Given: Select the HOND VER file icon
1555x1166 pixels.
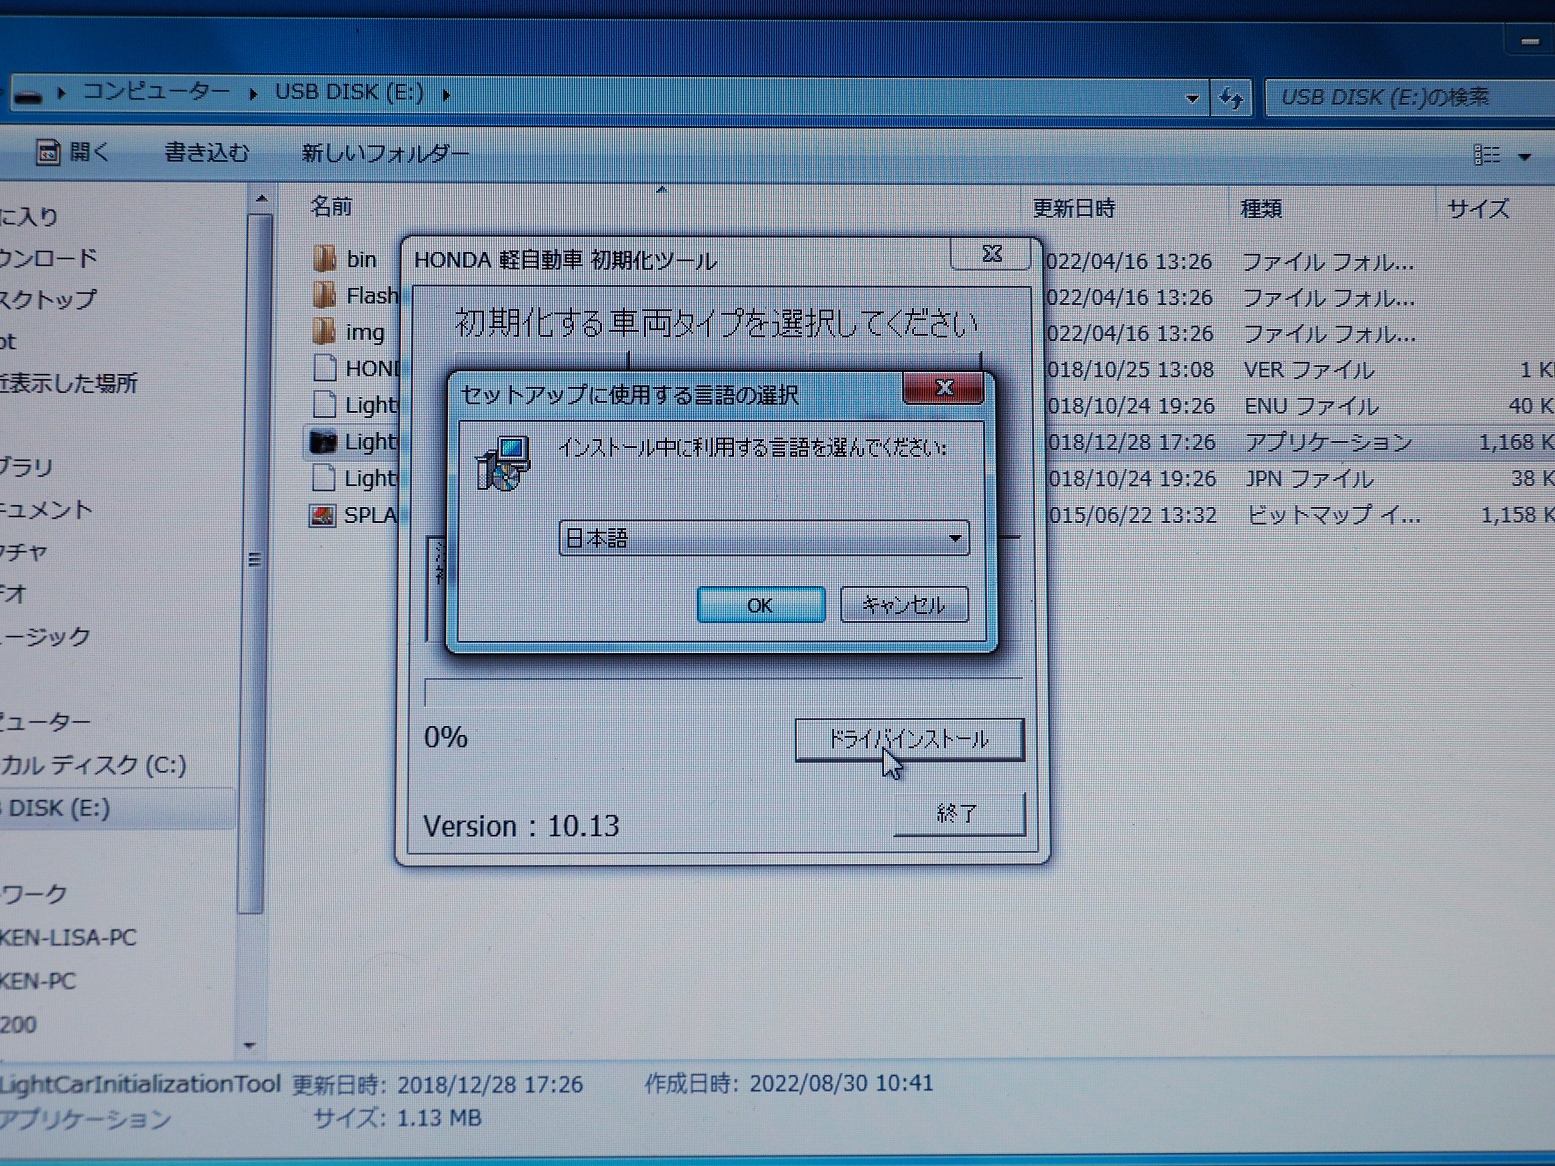Looking at the screenshot, I should [324, 368].
